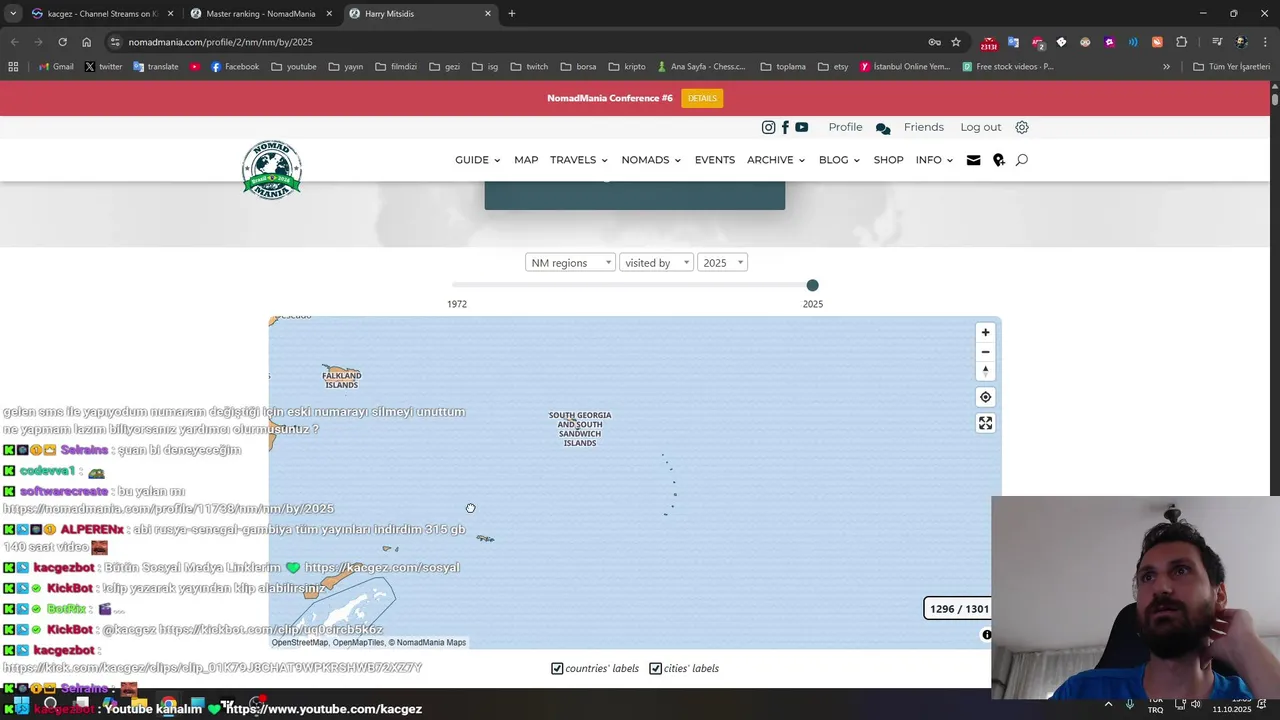
Task: Open 2025 year dropdown
Action: tap(722, 262)
